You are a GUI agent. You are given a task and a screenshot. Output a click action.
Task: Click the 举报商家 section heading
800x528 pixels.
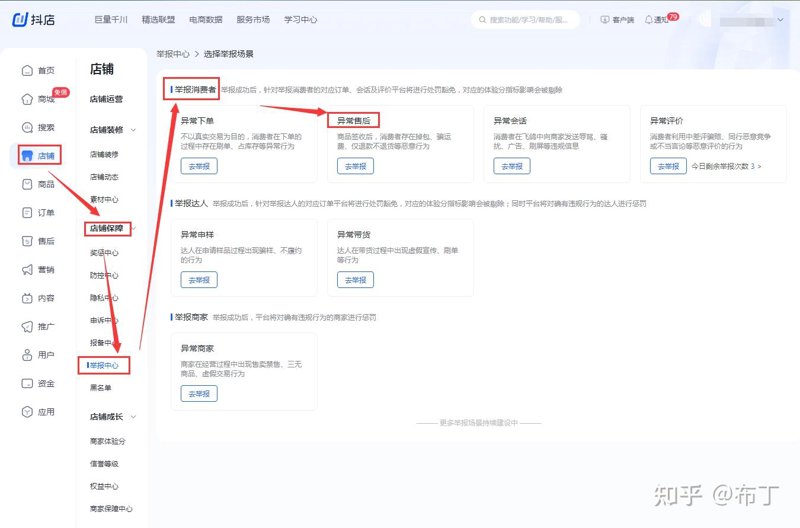191,317
